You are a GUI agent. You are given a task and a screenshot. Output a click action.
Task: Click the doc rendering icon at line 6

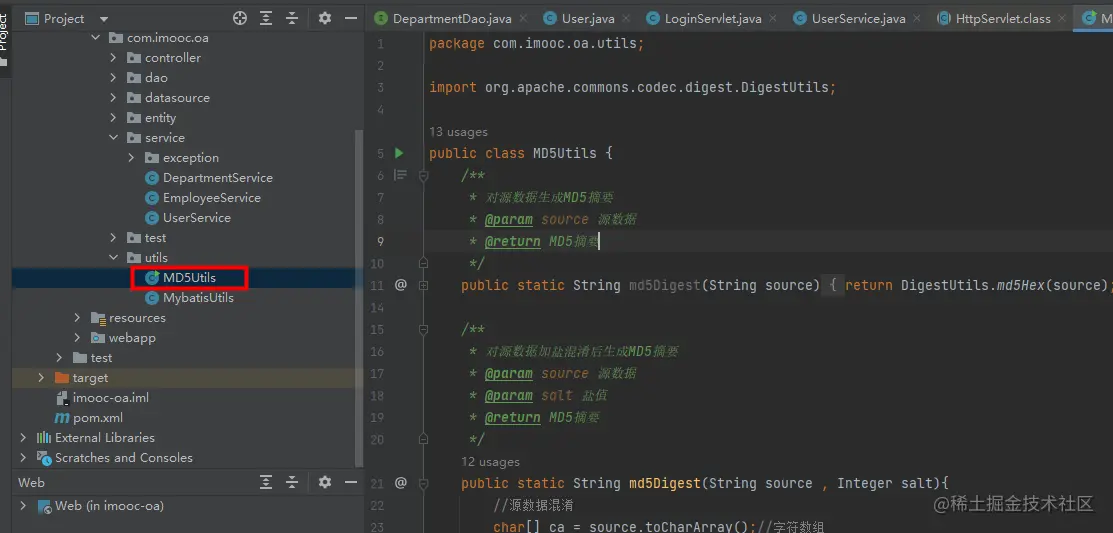coord(400,175)
